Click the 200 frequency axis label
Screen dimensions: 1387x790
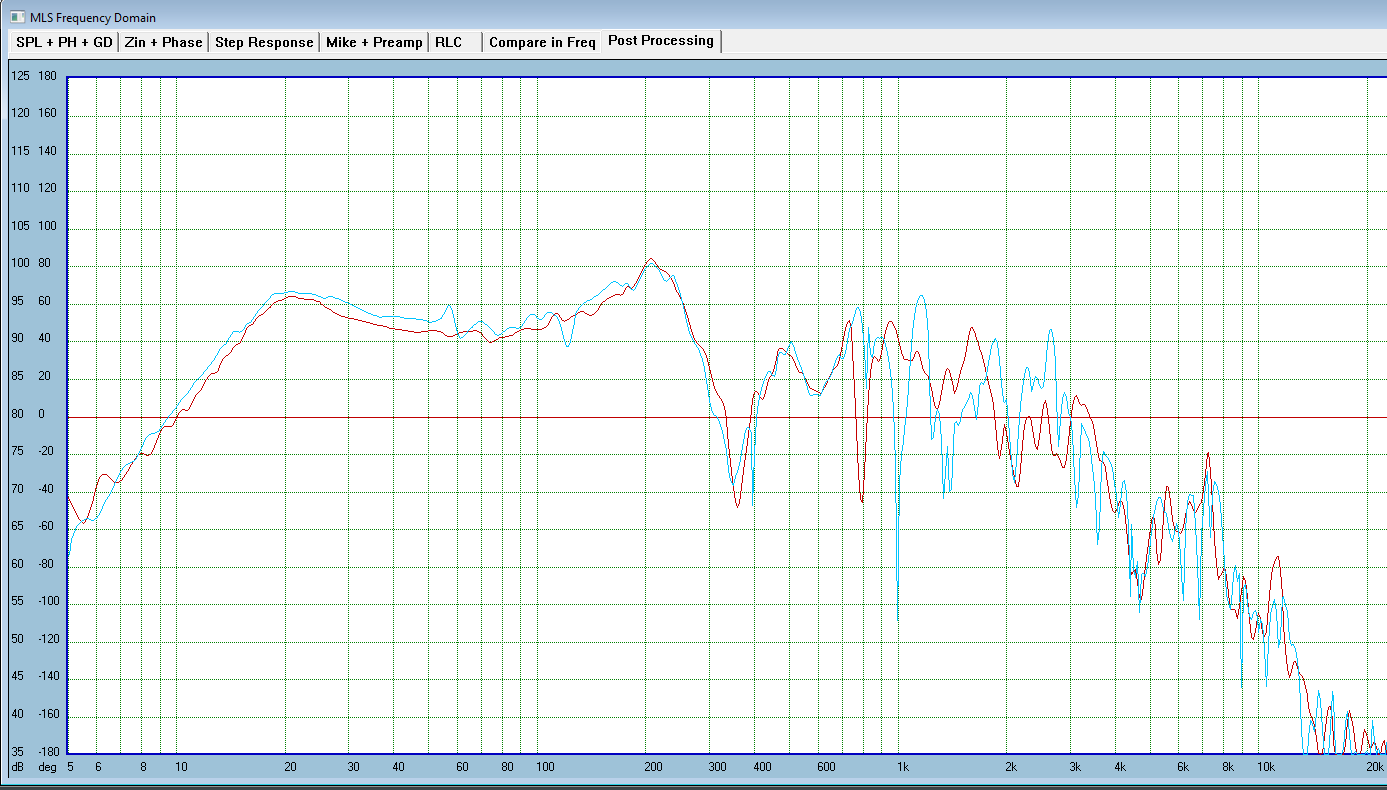653,768
